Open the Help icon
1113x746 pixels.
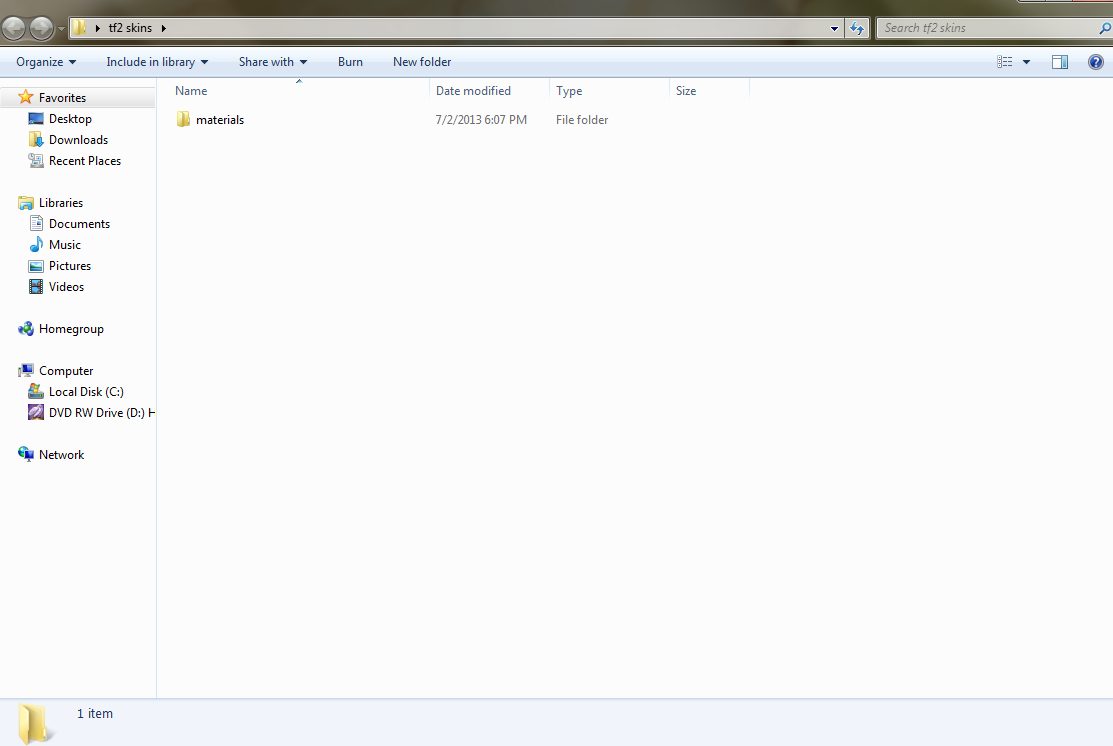pyautogui.click(x=1095, y=62)
